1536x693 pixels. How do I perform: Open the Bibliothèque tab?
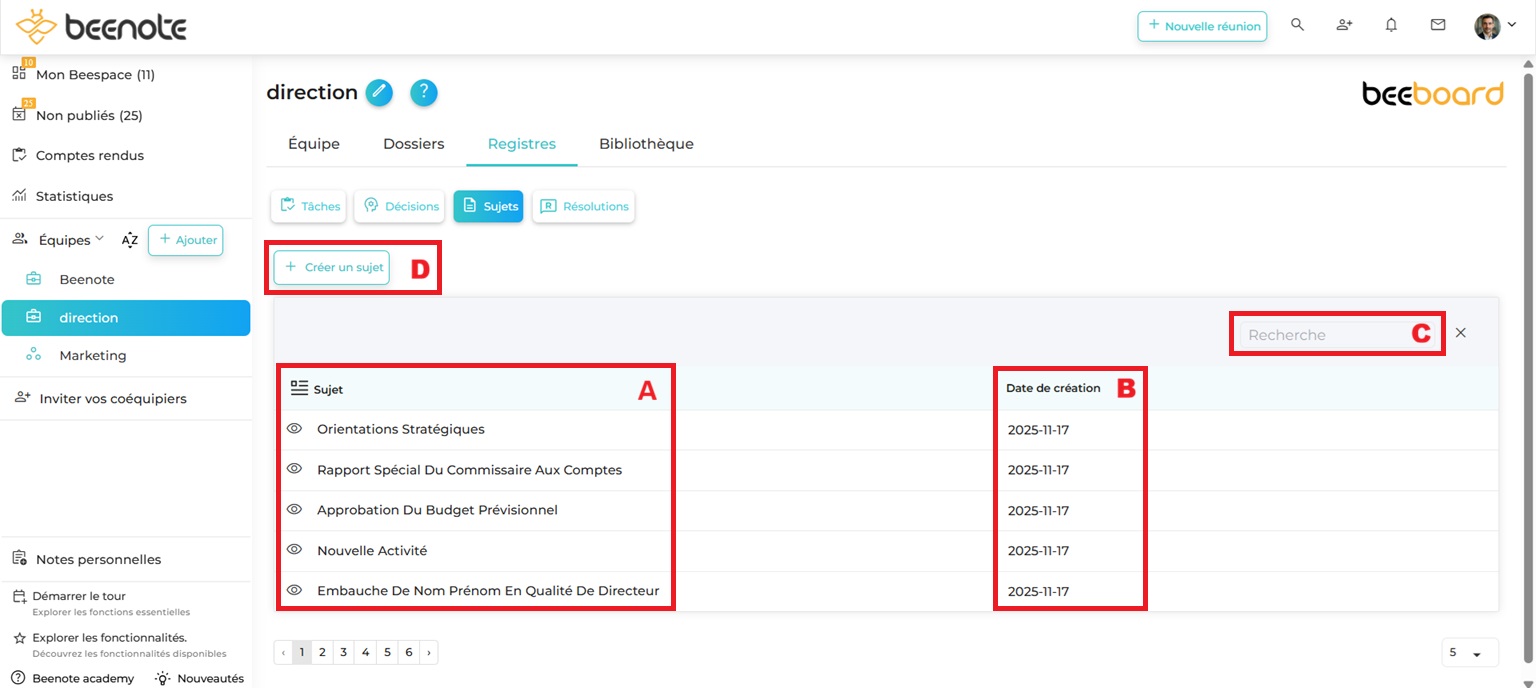(646, 144)
